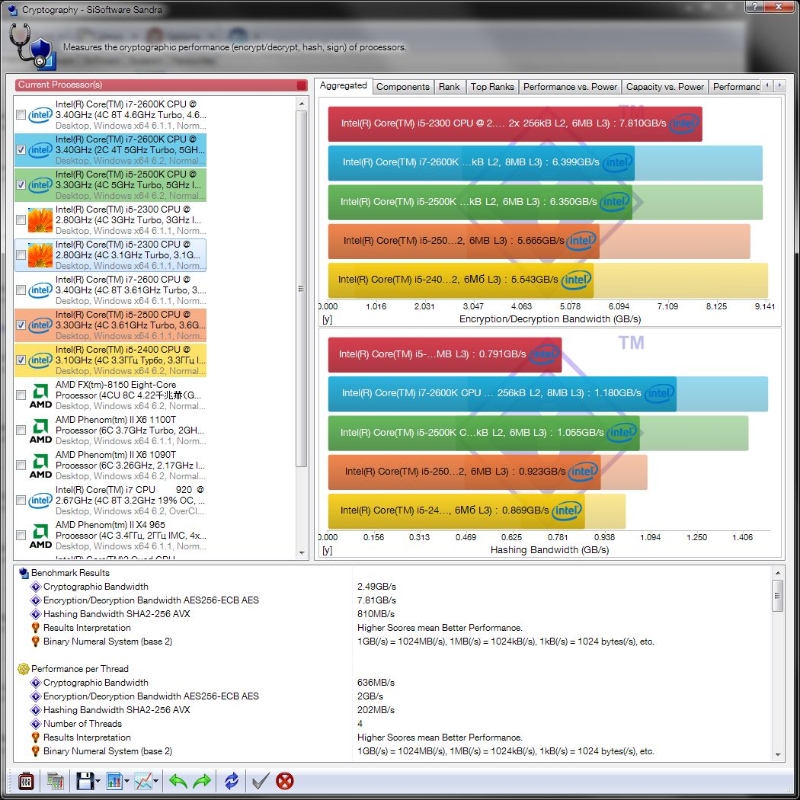The width and height of the screenshot is (800, 800).
Task: Check the i5-2300 3GHz Turbo checkbox
Action: (x=21, y=220)
